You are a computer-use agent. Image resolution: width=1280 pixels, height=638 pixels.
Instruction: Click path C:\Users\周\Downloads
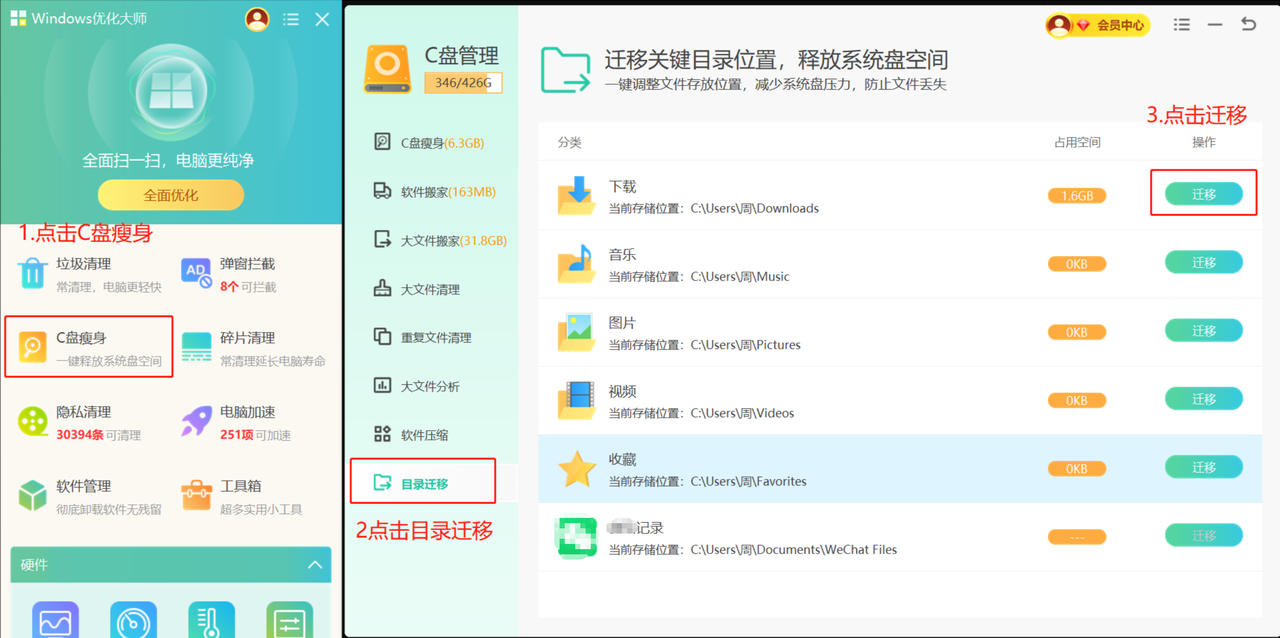[x=755, y=208]
